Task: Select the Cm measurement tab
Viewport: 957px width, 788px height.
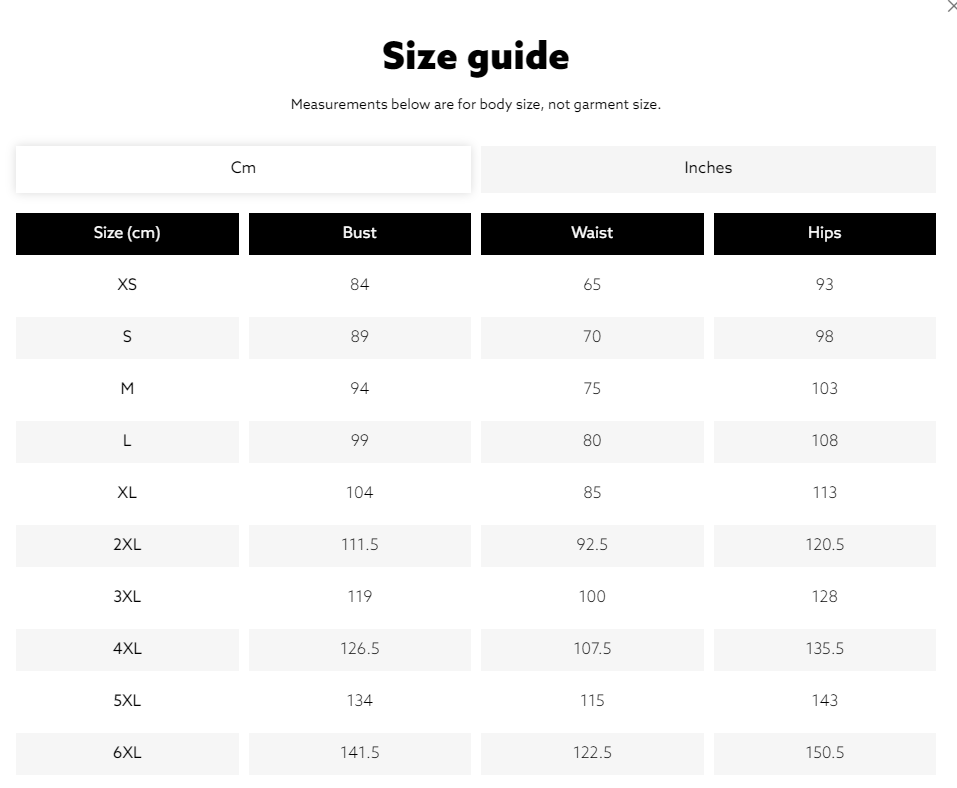Action: (243, 168)
